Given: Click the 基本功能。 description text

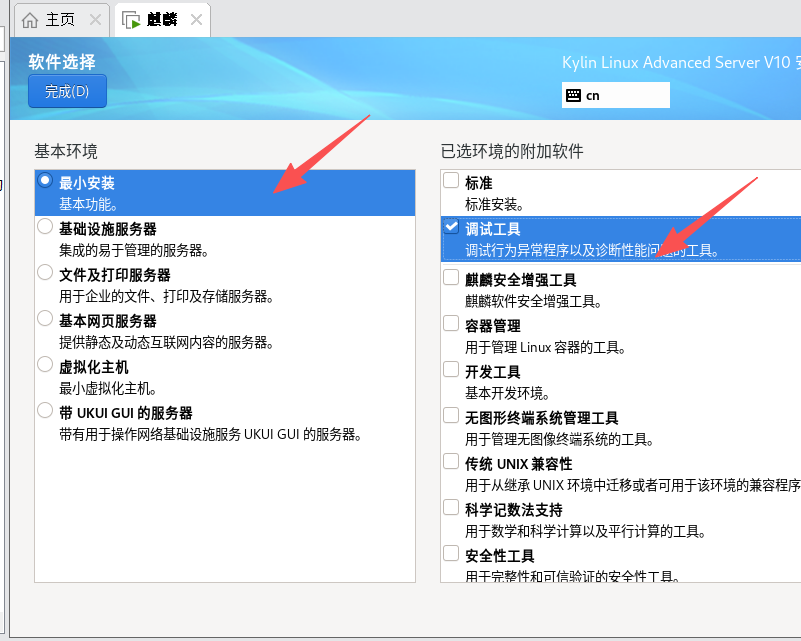Looking at the screenshot, I should 88,204.
